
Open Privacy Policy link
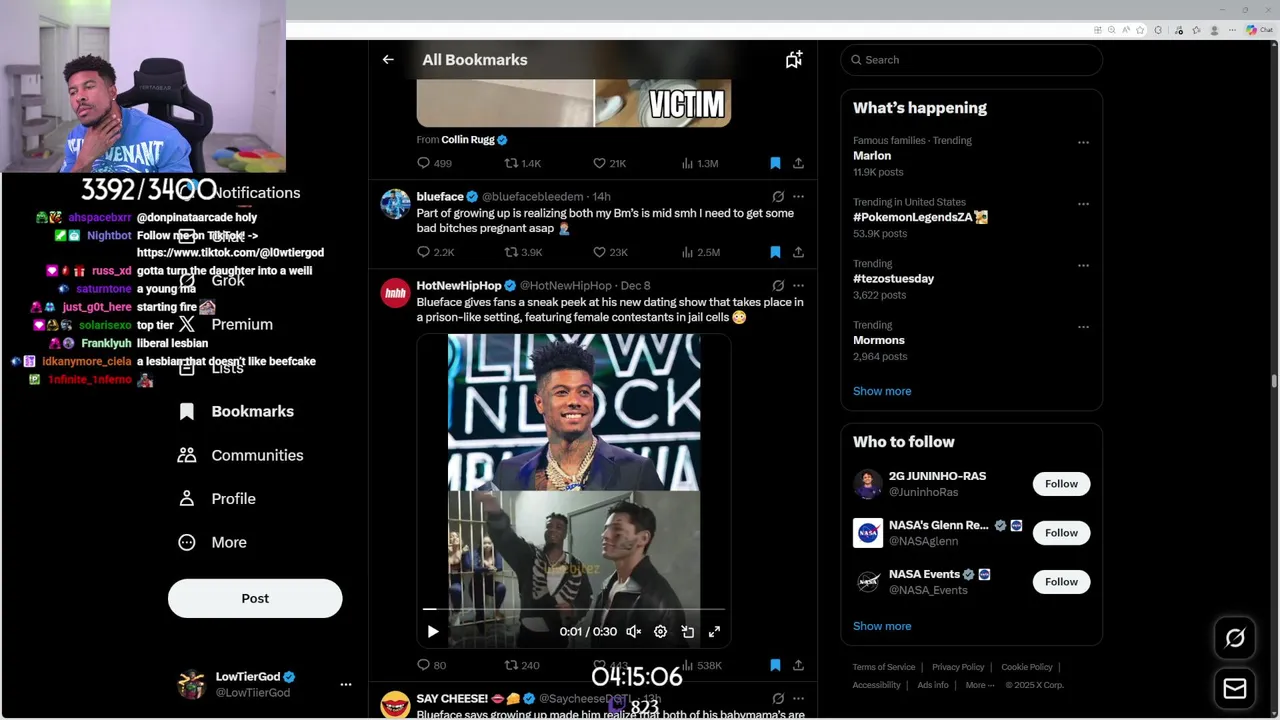coord(958,667)
